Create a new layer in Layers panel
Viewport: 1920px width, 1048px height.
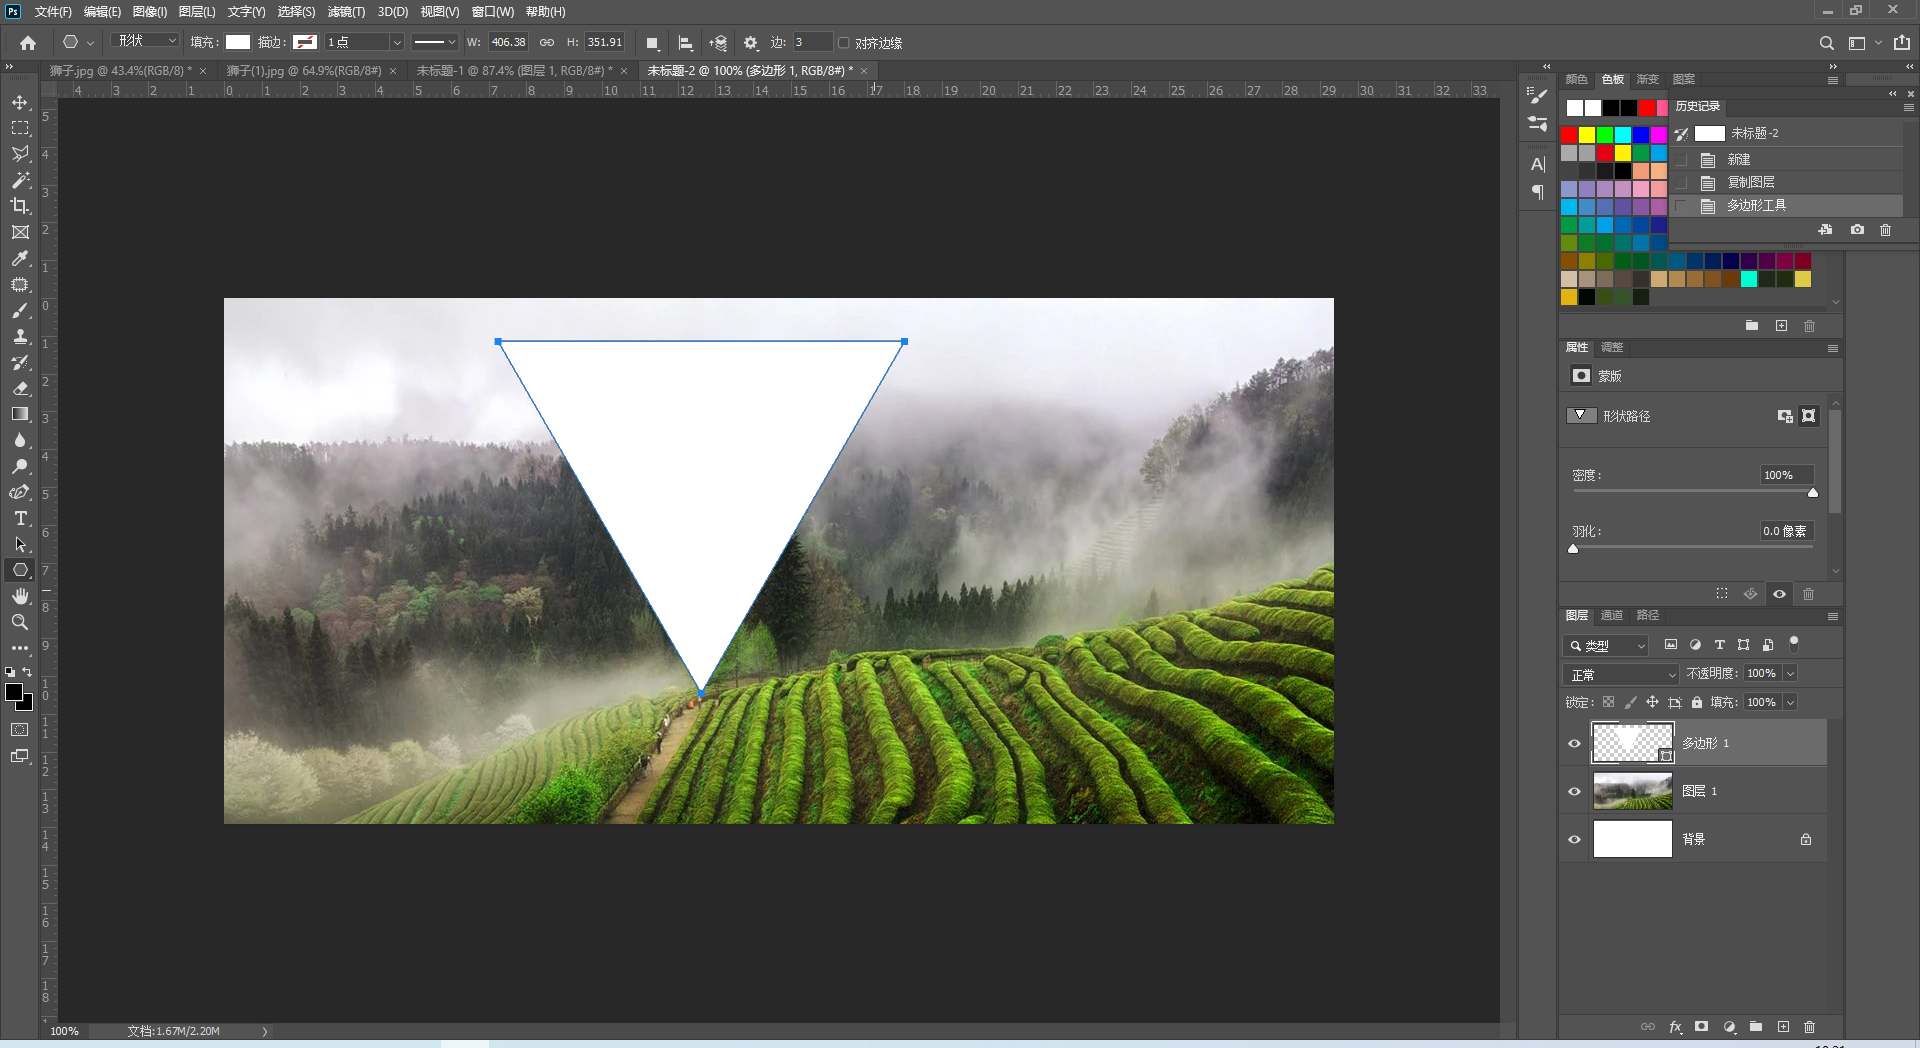pos(1783,1027)
